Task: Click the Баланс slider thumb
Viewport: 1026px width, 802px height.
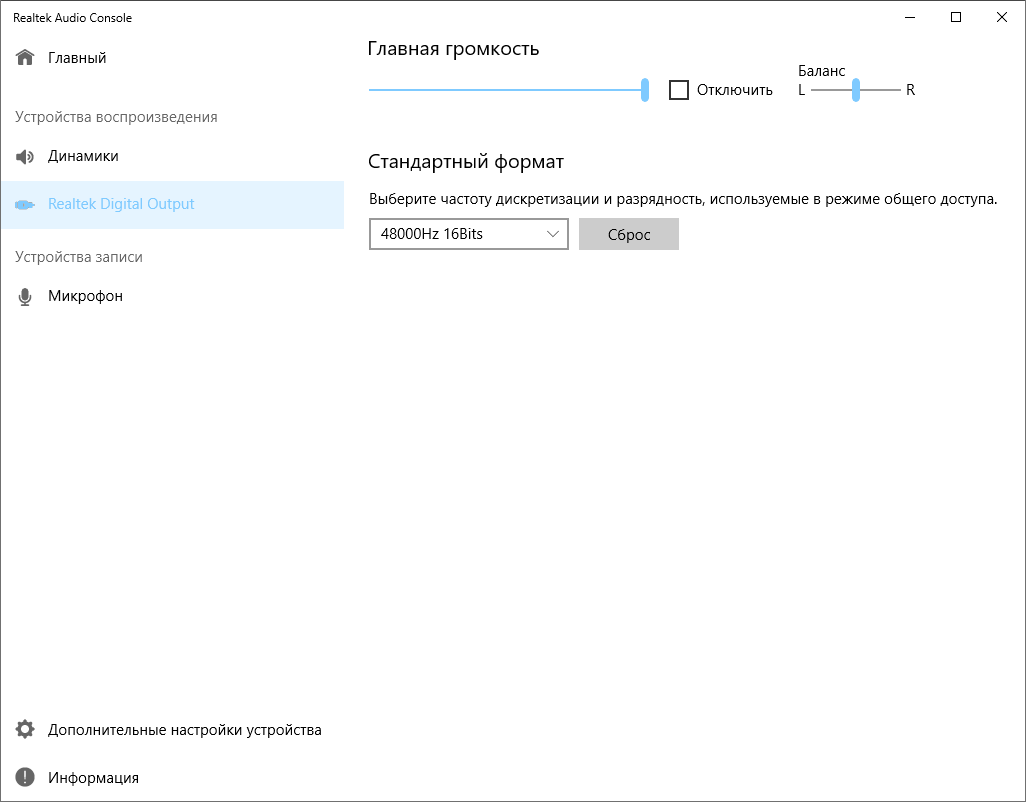Action: pos(856,90)
